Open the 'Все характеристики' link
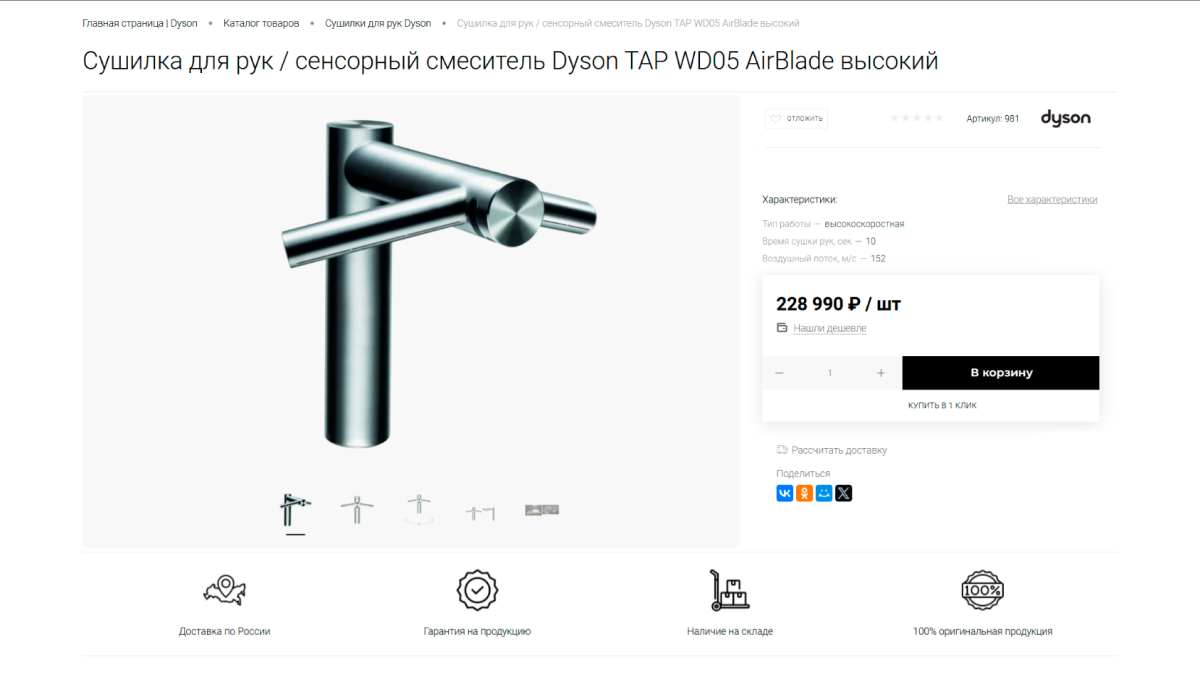Image resolution: width=1200 pixels, height=675 pixels. coord(1052,199)
